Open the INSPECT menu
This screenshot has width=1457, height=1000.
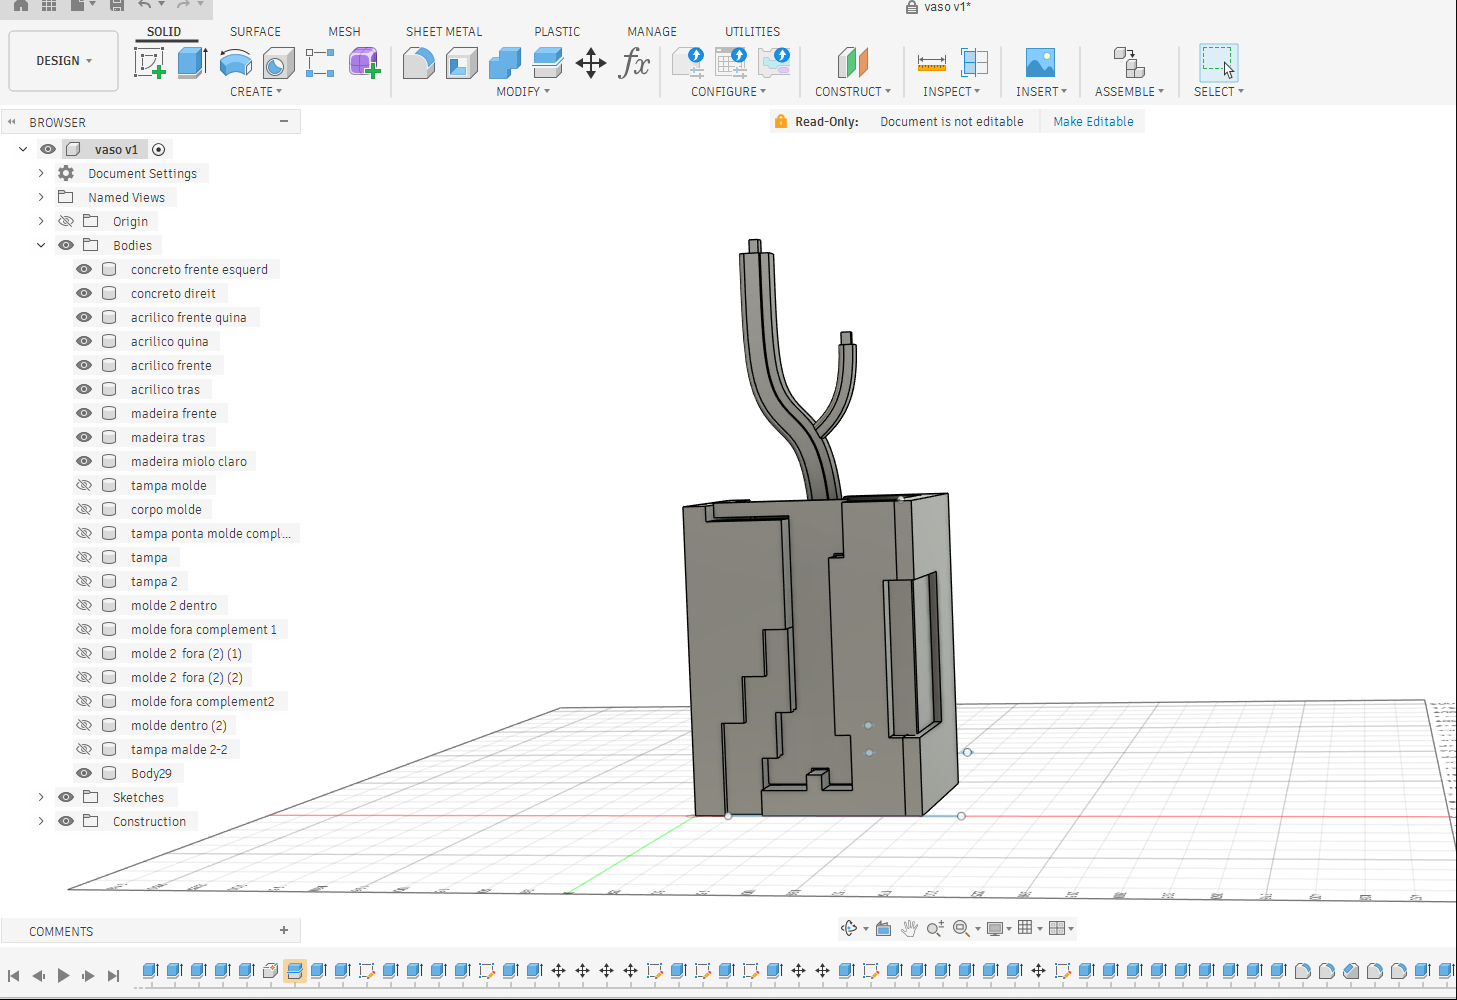(951, 91)
